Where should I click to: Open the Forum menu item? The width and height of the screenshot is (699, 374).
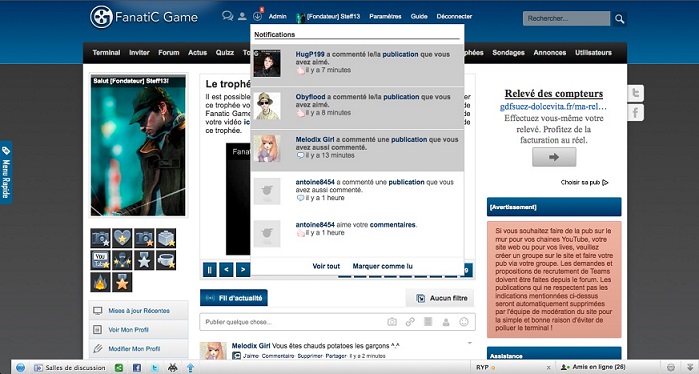coord(169,53)
